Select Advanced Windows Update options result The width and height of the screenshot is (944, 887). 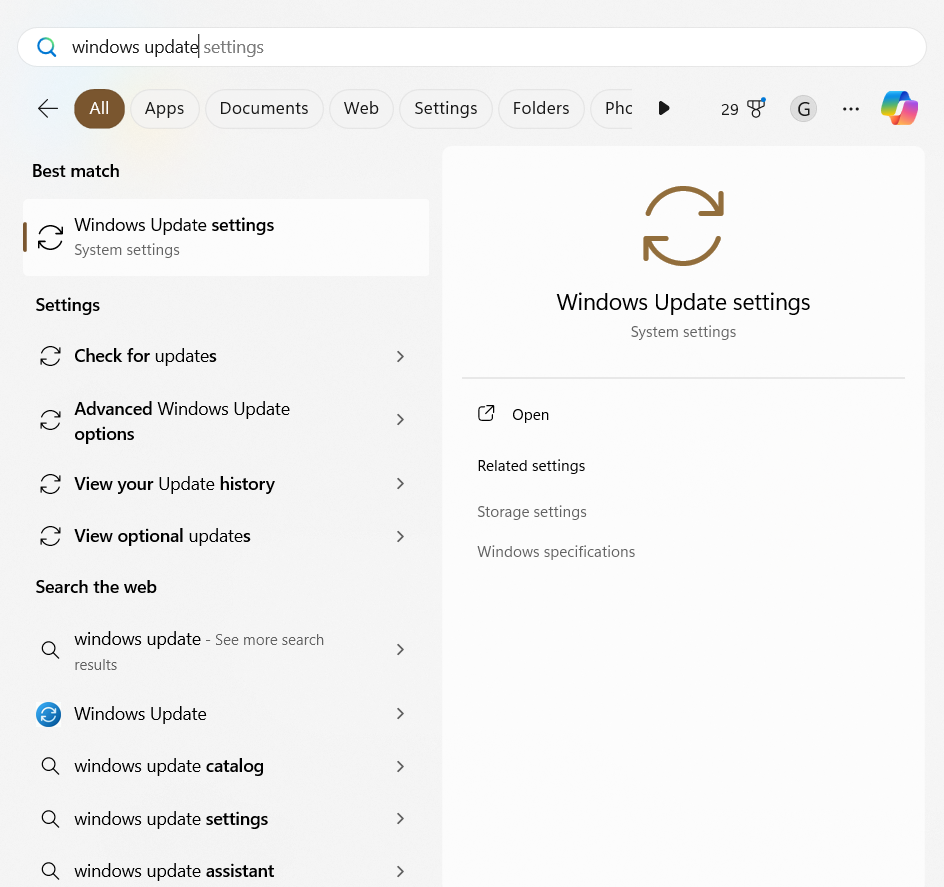point(226,420)
